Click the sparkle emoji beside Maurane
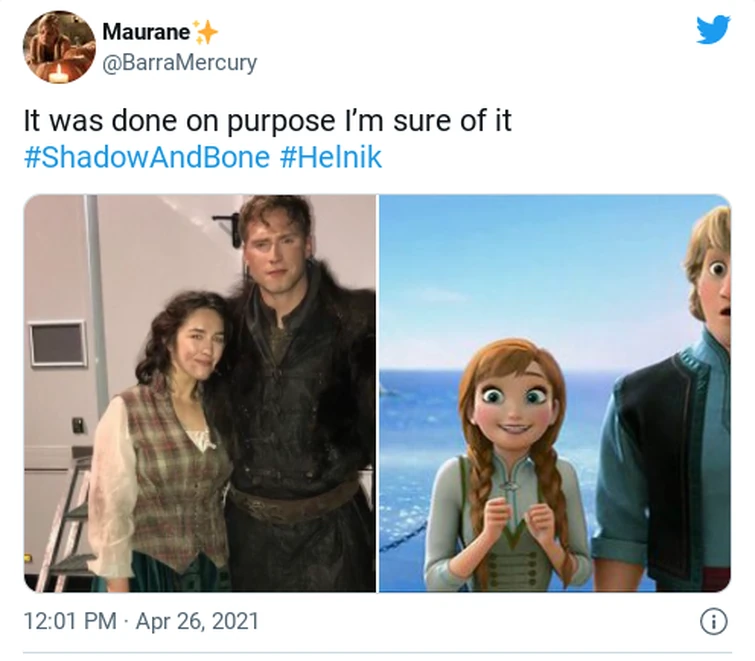 pos(205,32)
